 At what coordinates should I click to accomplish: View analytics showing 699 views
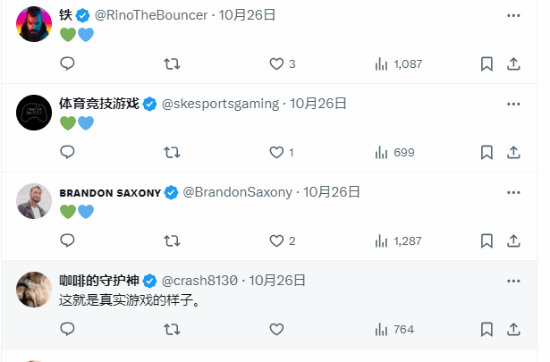395,152
